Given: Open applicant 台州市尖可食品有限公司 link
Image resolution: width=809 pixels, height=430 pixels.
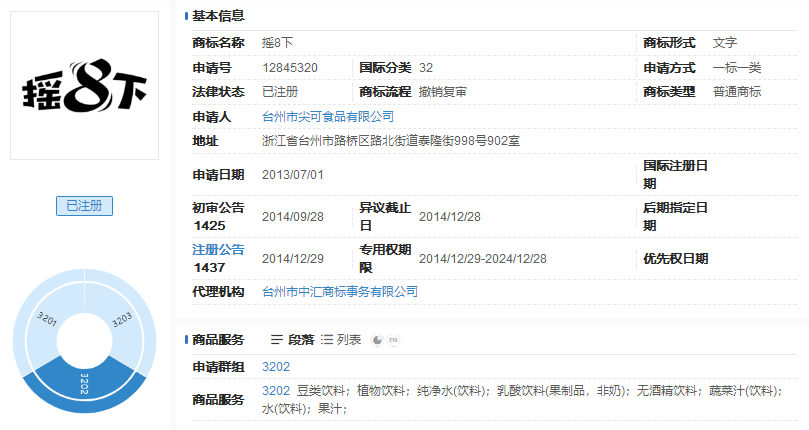Looking at the screenshot, I should point(328,117).
